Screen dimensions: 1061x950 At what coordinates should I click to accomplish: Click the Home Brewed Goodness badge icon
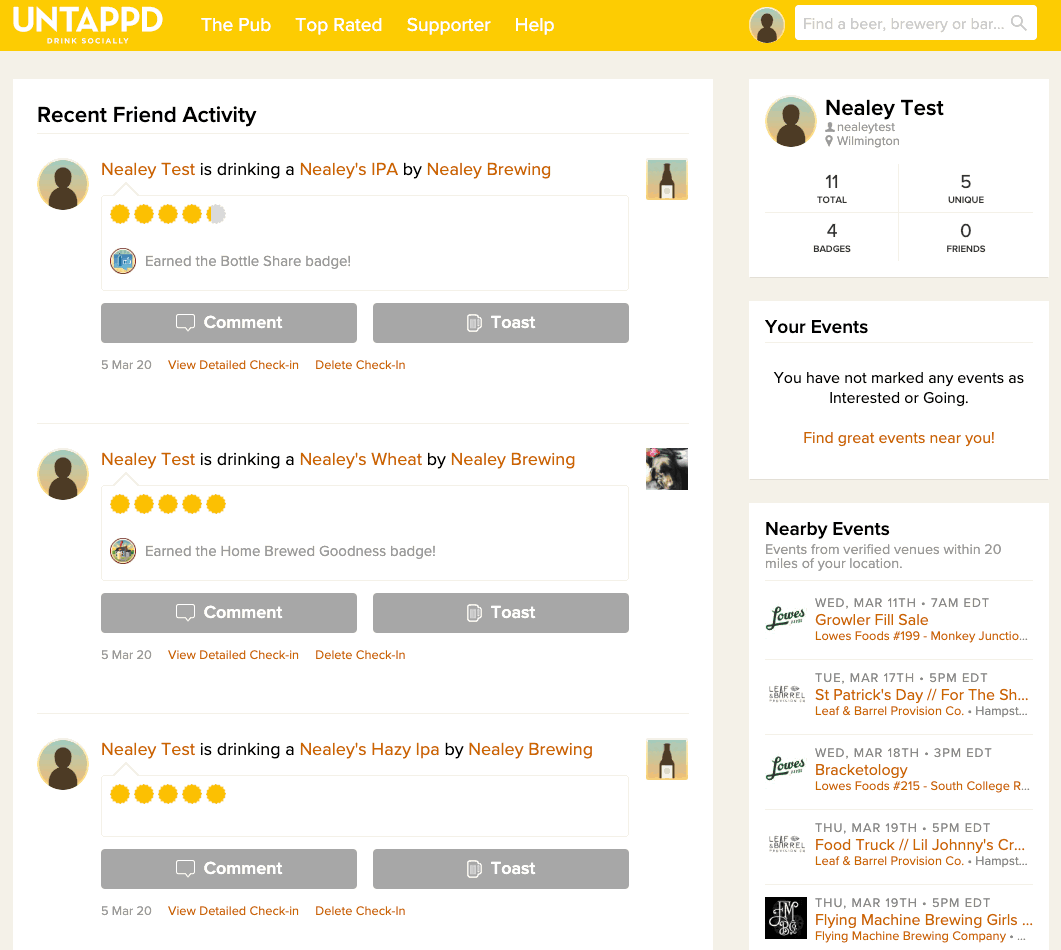tap(123, 551)
